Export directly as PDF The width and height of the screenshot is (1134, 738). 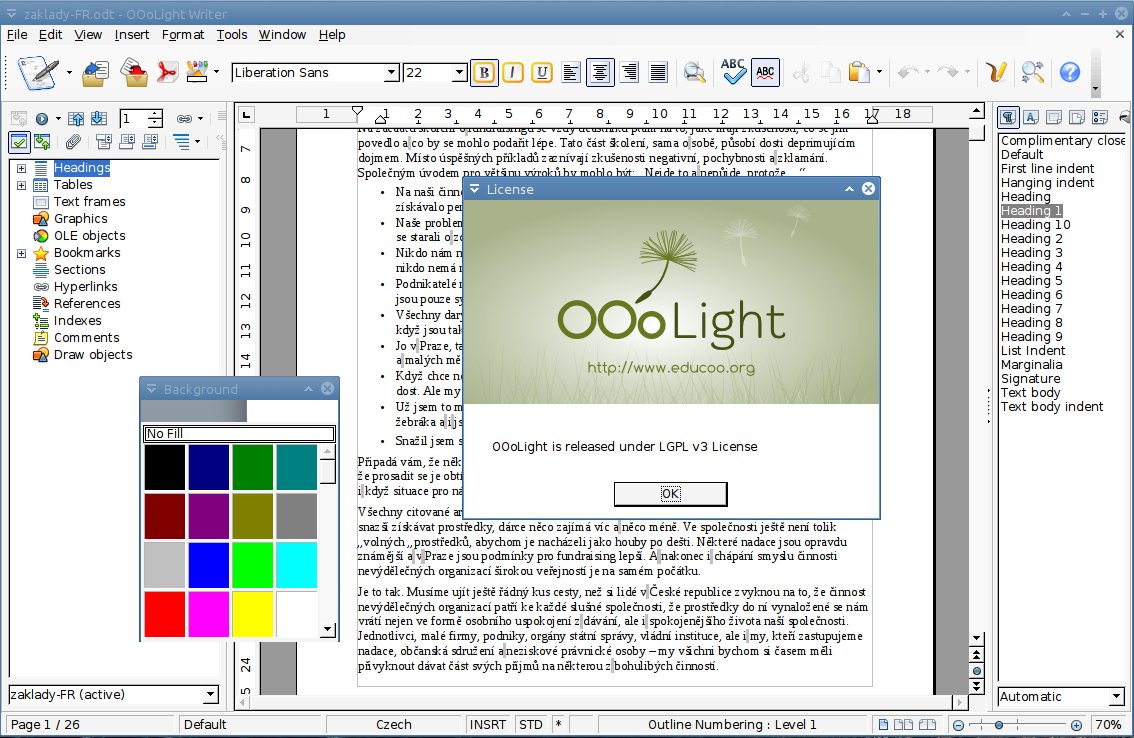pyautogui.click(x=167, y=72)
